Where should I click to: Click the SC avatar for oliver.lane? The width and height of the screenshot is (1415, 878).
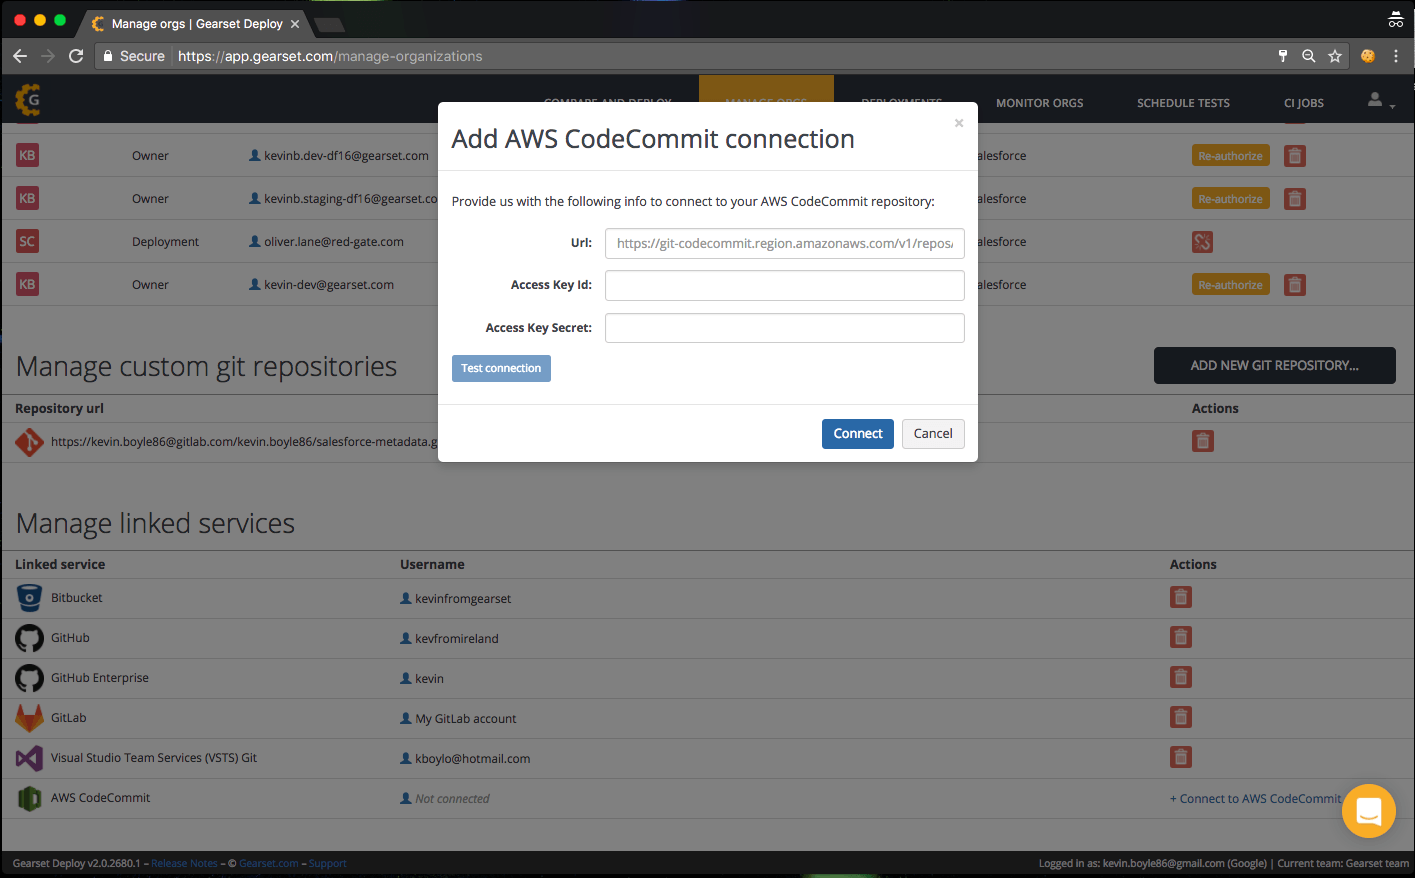coord(27,242)
